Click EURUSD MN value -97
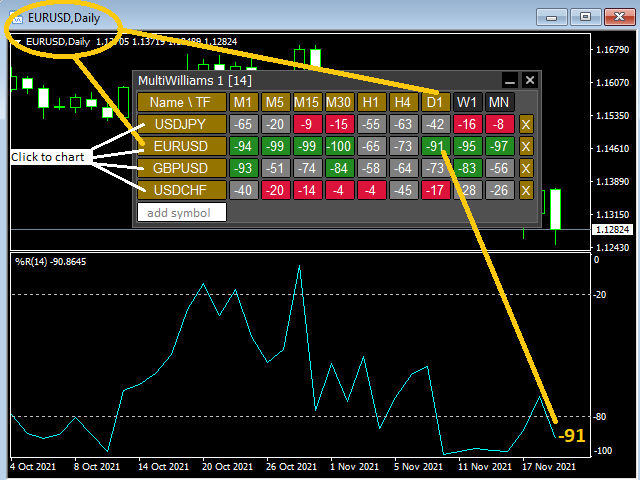Image resolution: width=640 pixels, height=480 pixels. (x=499, y=146)
